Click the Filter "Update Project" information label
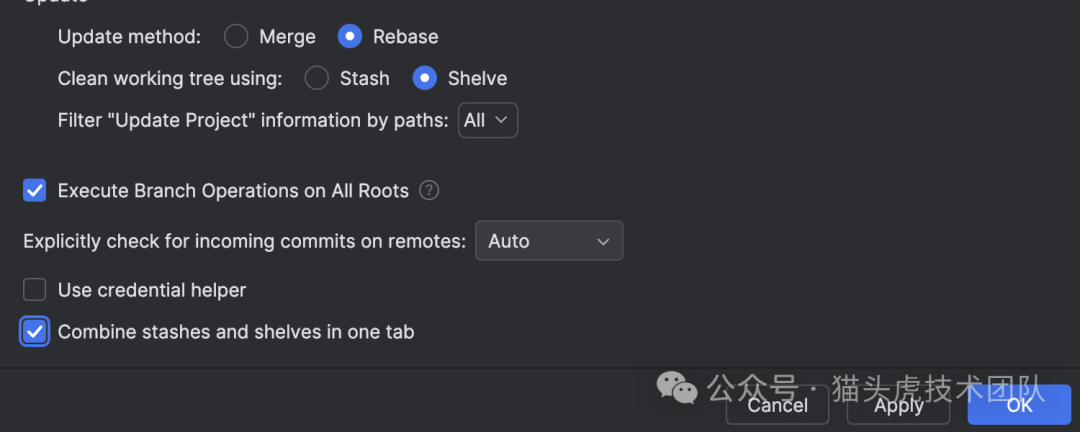 click(x=253, y=120)
